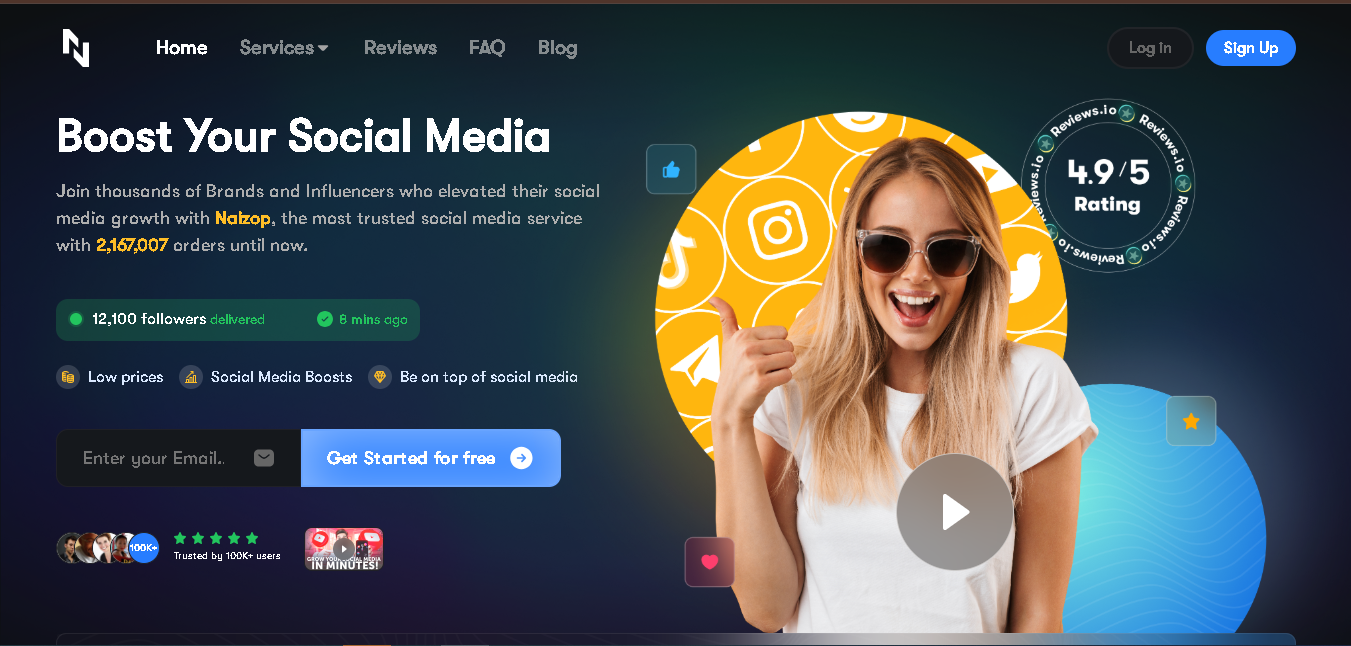Play the large hero video button
Screen dimensions: 1351x646
[x=954, y=512]
